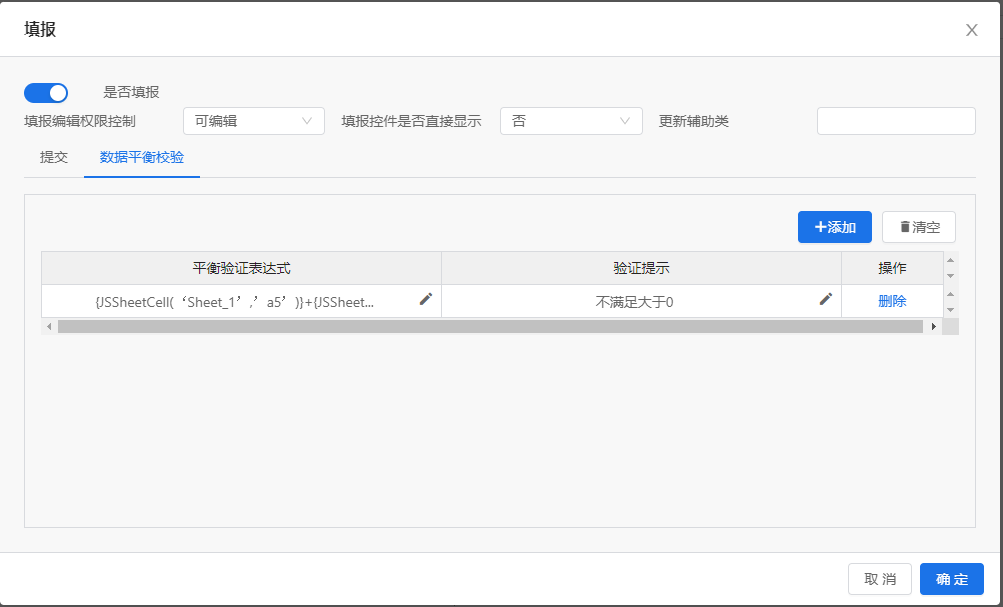The width and height of the screenshot is (1003, 607).
Task: Click the 平衡验证表达式 column header
Action: 242,268
